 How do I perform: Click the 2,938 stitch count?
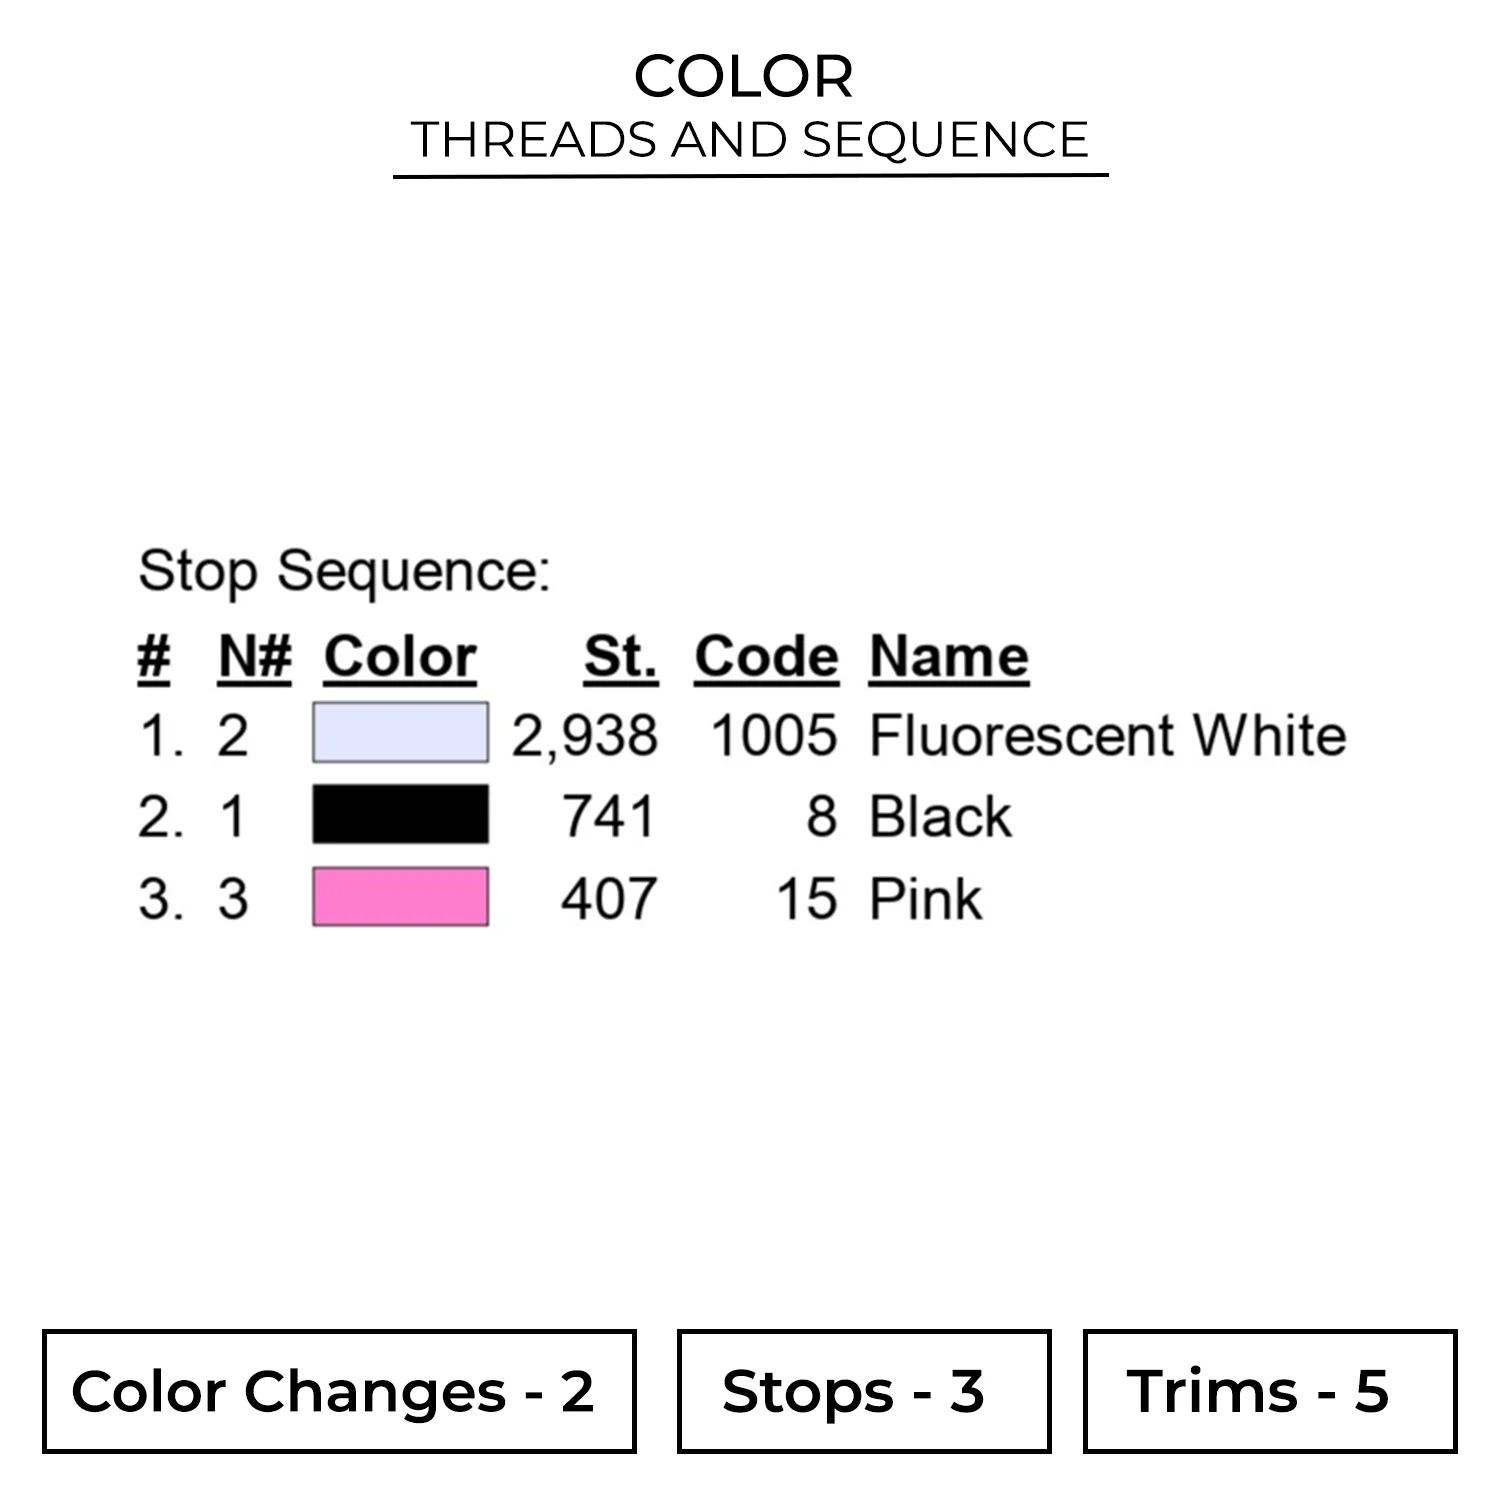[585, 736]
